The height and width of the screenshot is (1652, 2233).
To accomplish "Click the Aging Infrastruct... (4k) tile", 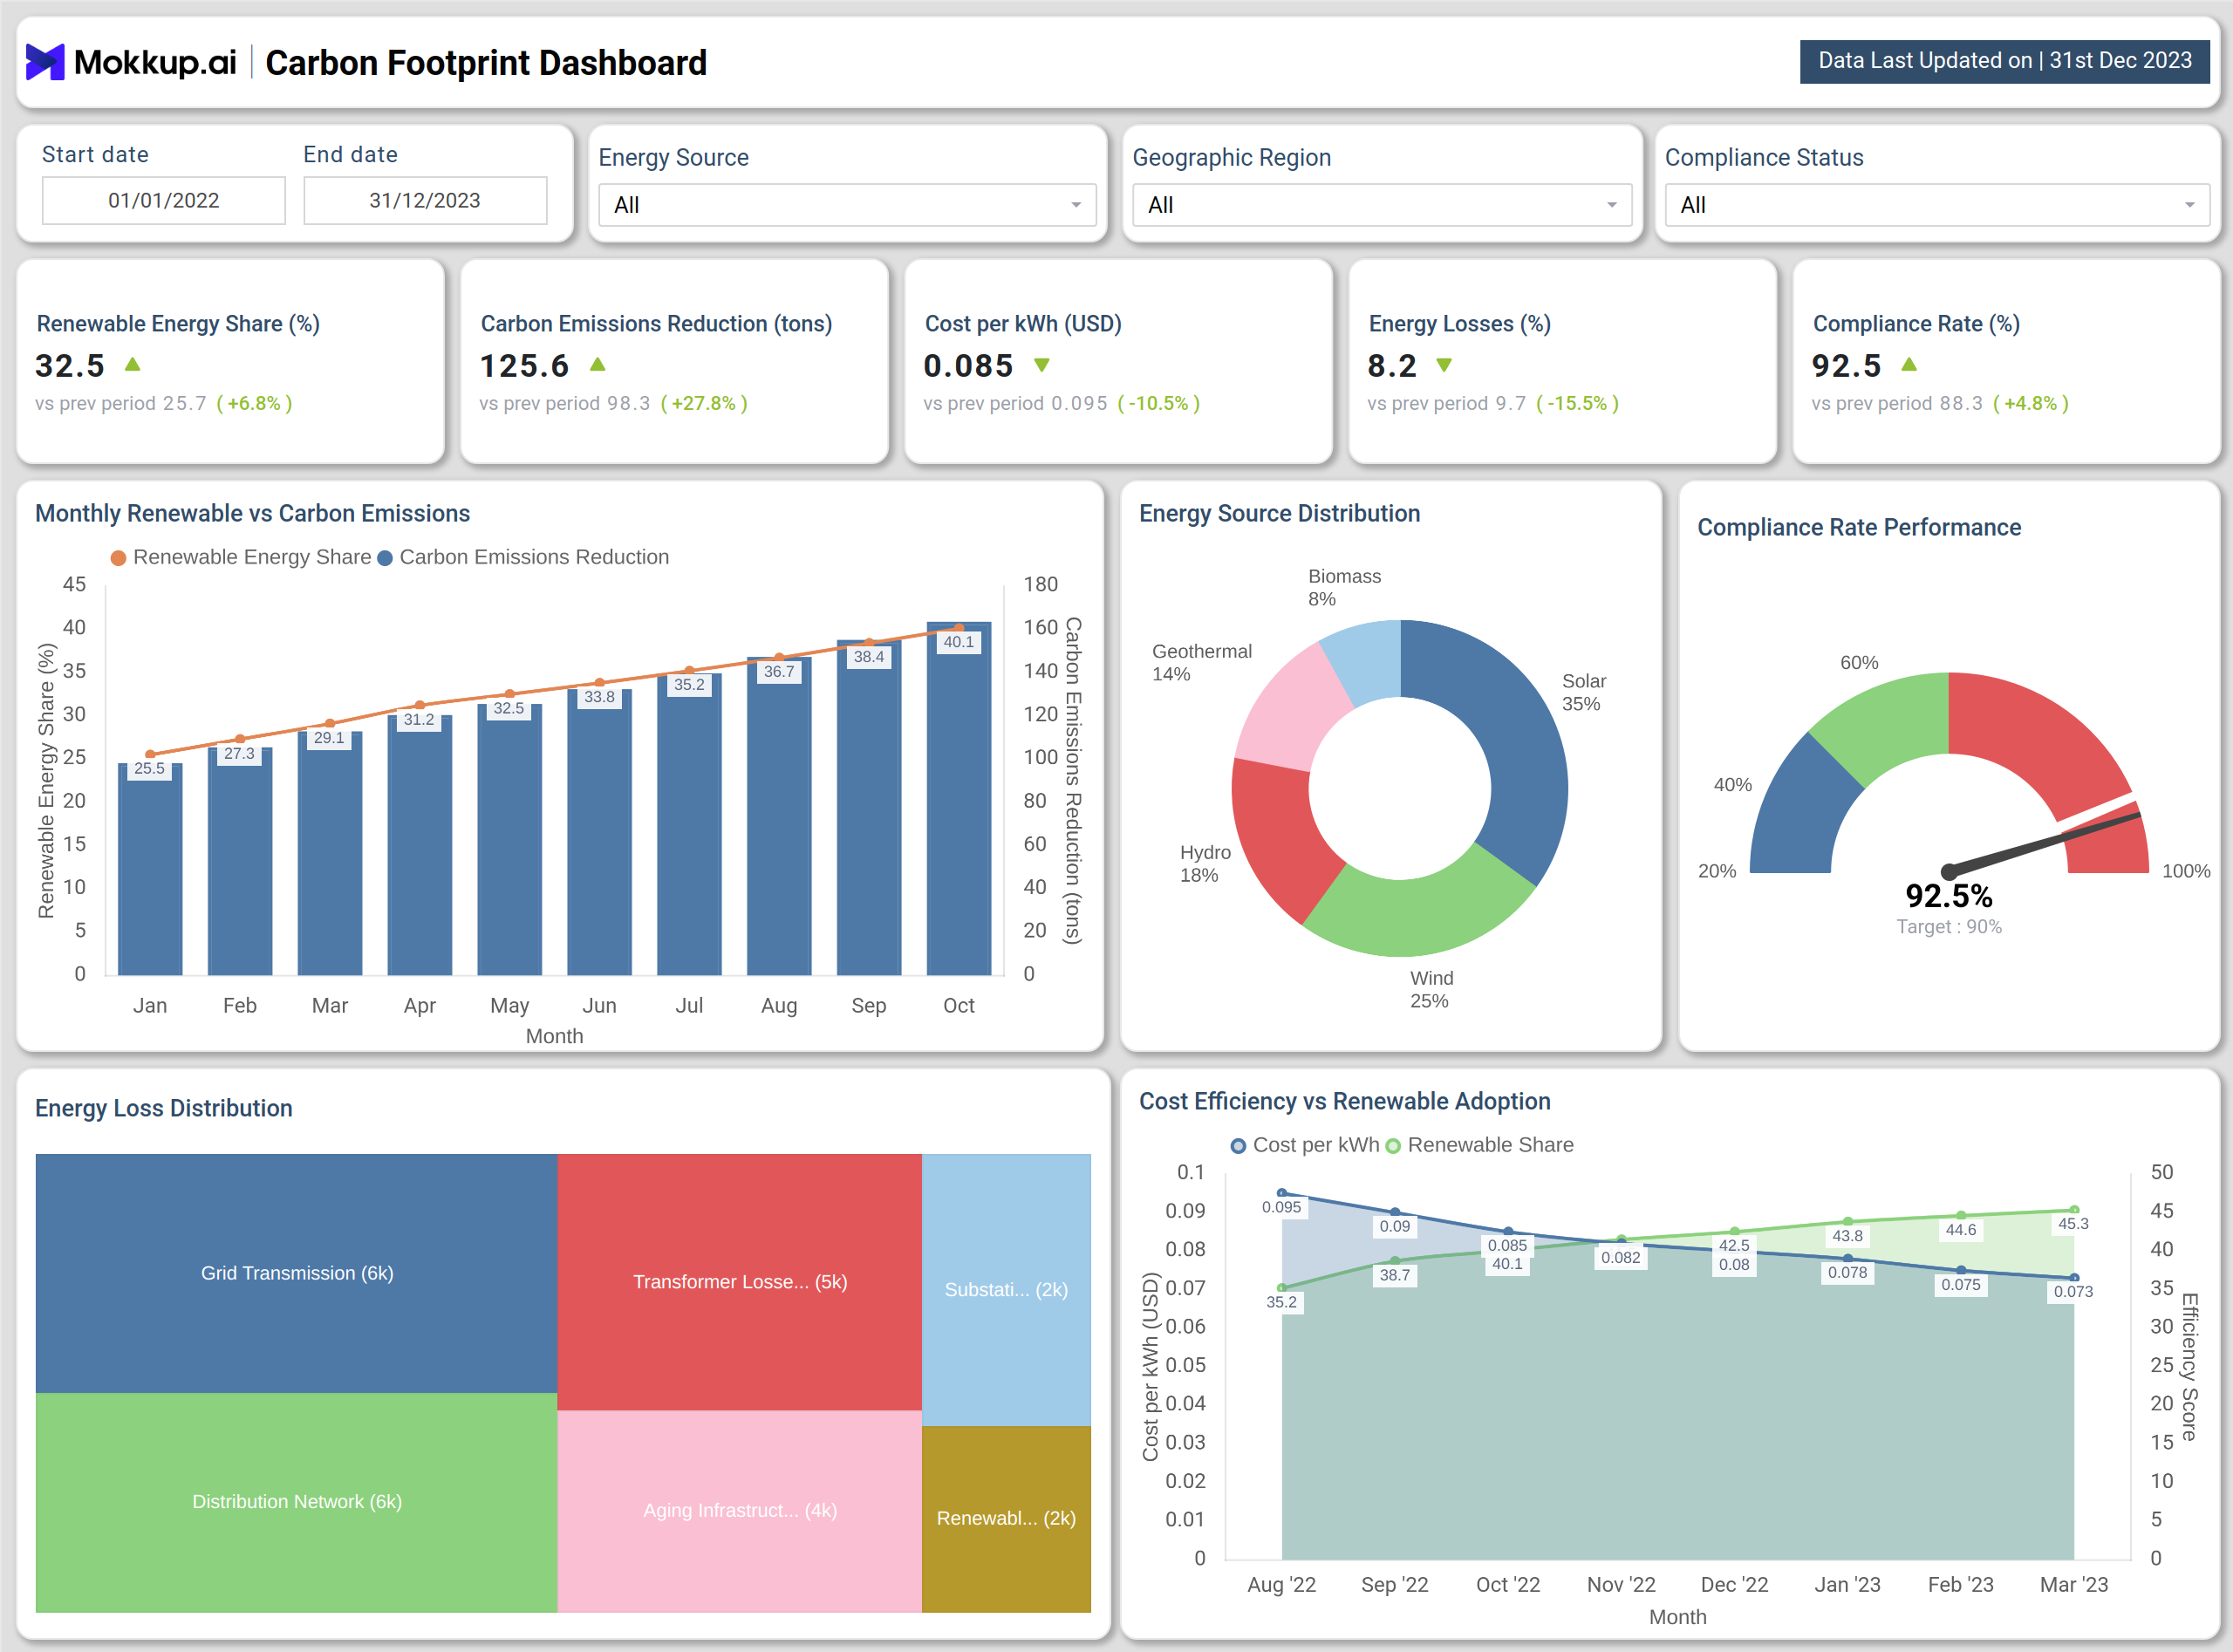I will pyautogui.click(x=739, y=1511).
